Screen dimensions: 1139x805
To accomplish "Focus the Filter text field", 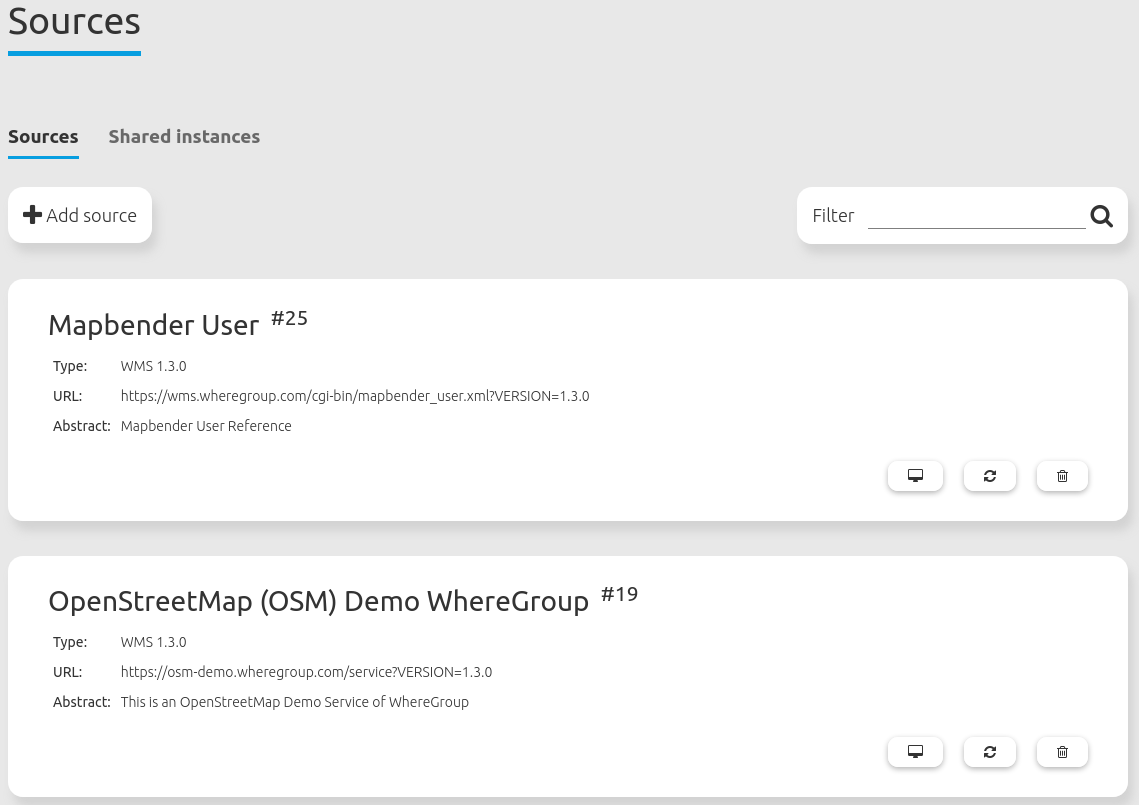I will click(976, 216).
